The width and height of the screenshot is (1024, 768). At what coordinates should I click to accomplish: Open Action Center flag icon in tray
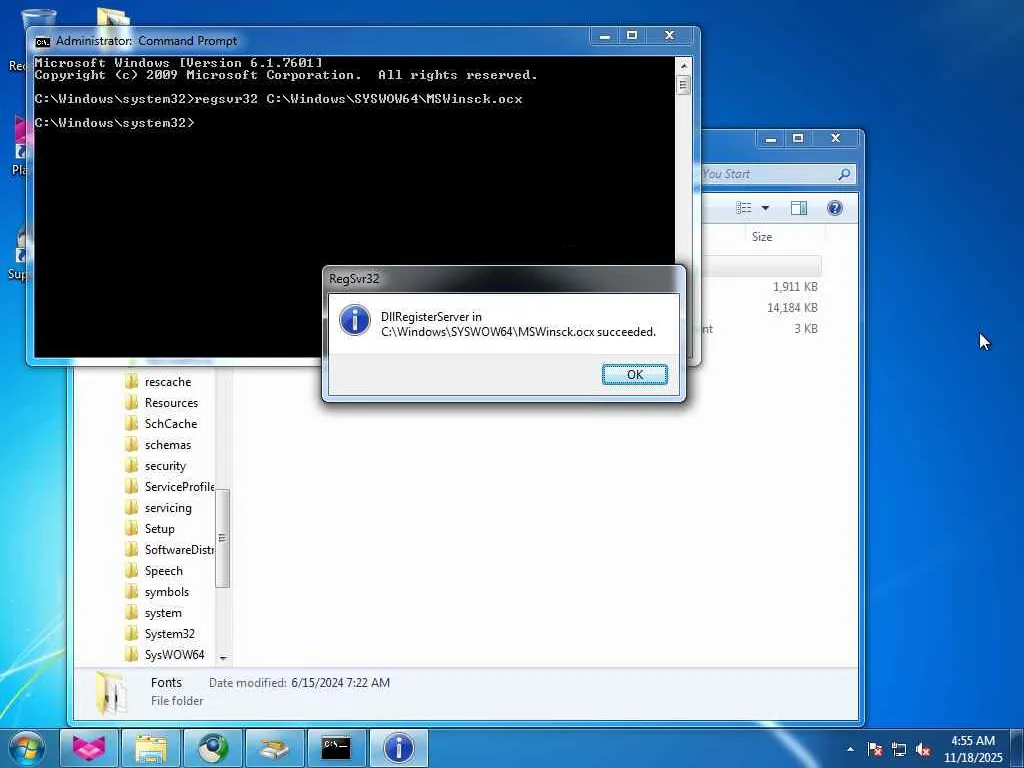tap(875, 749)
